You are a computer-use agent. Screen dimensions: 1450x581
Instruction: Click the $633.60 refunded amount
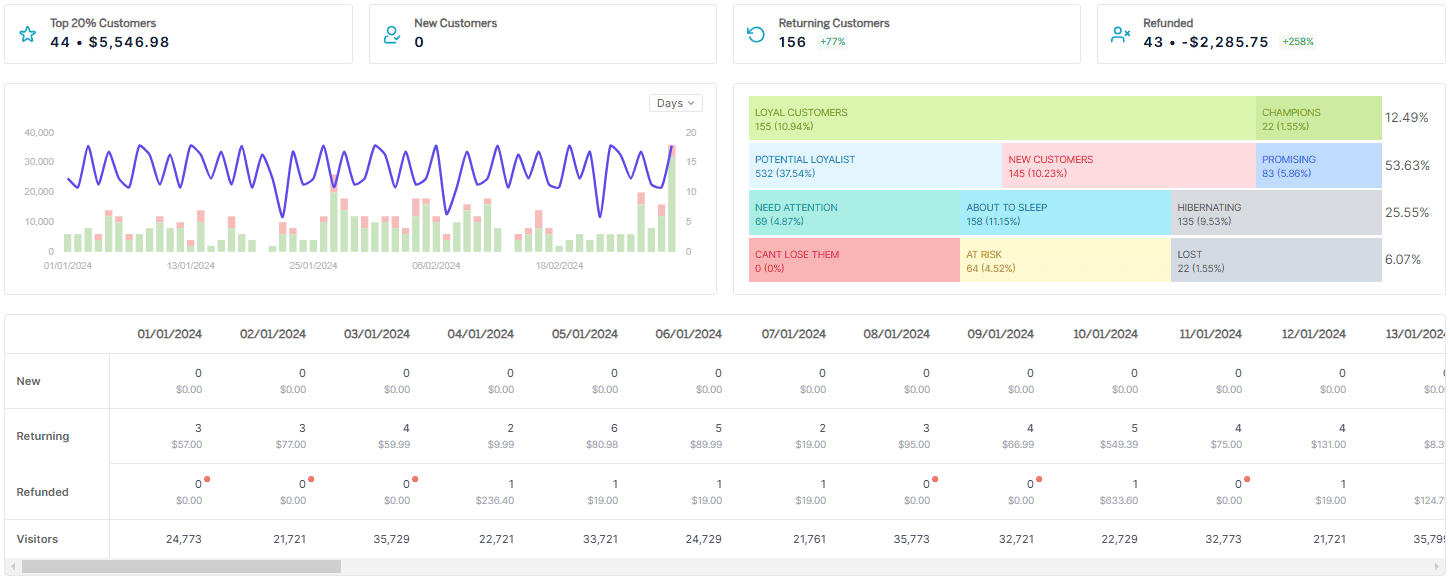click(1118, 500)
